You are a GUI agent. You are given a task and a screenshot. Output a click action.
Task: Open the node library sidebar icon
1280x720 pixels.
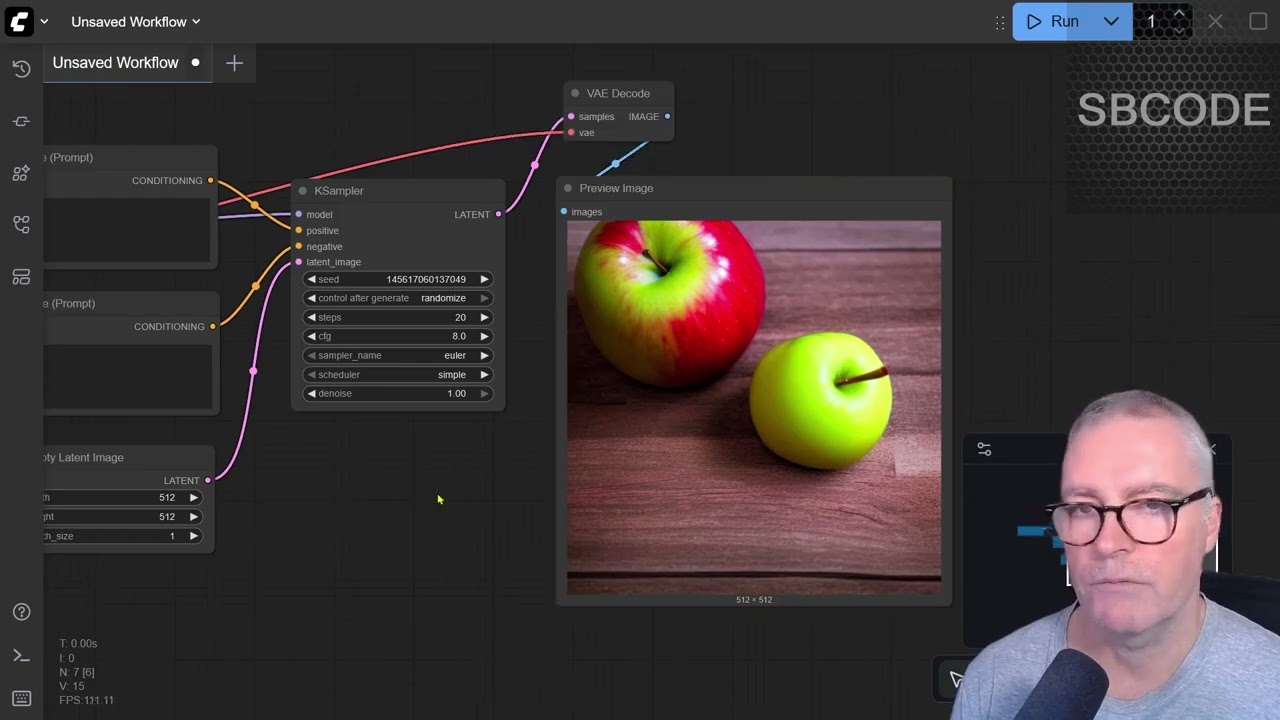click(x=21, y=121)
